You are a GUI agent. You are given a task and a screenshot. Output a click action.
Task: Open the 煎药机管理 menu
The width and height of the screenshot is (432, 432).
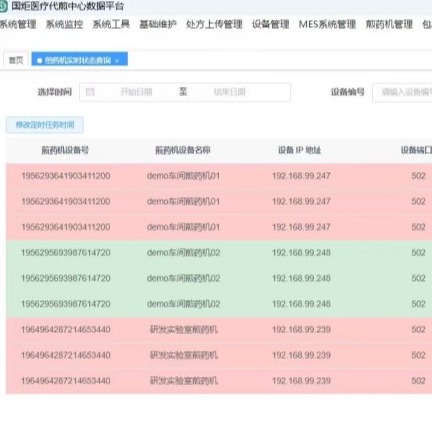click(389, 24)
